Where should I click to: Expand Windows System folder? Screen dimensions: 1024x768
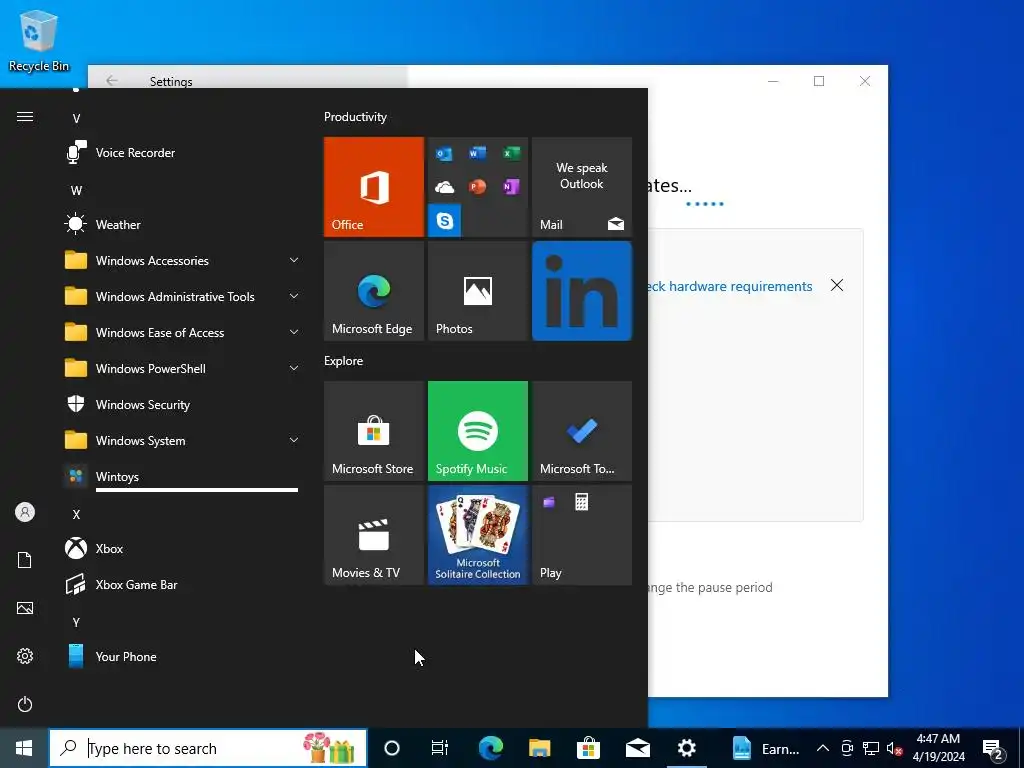[x=183, y=441]
